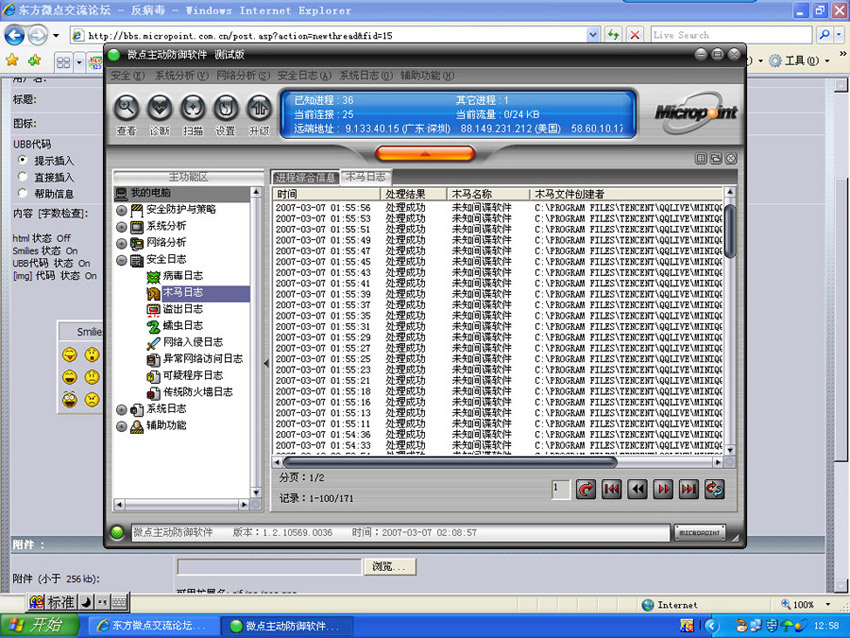
Task: Expand the 安全防护与策略 tree node
Action: [x=121, y=210]
